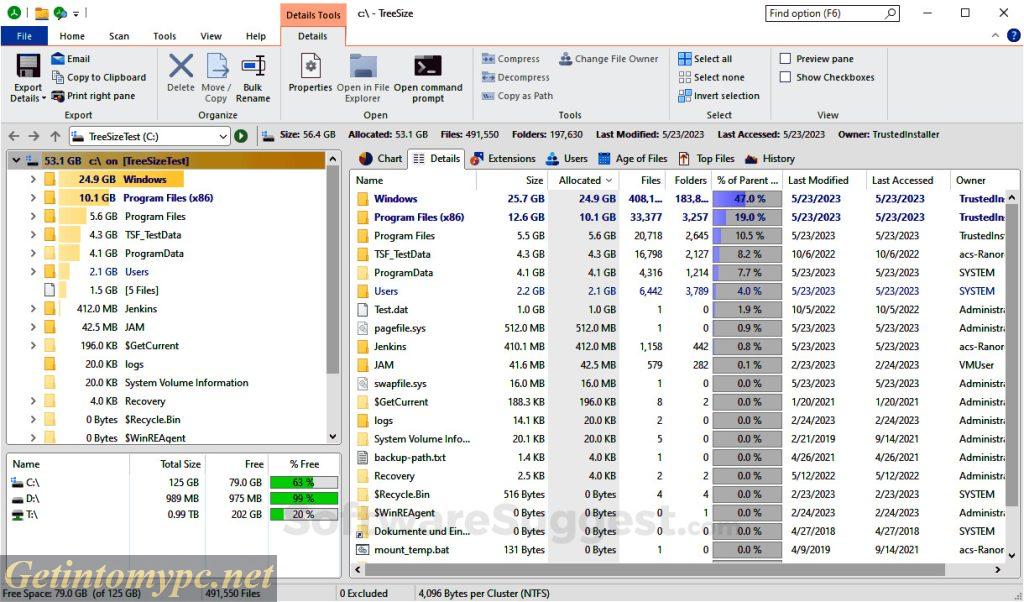Click the green Start scan button

point(242,136)
